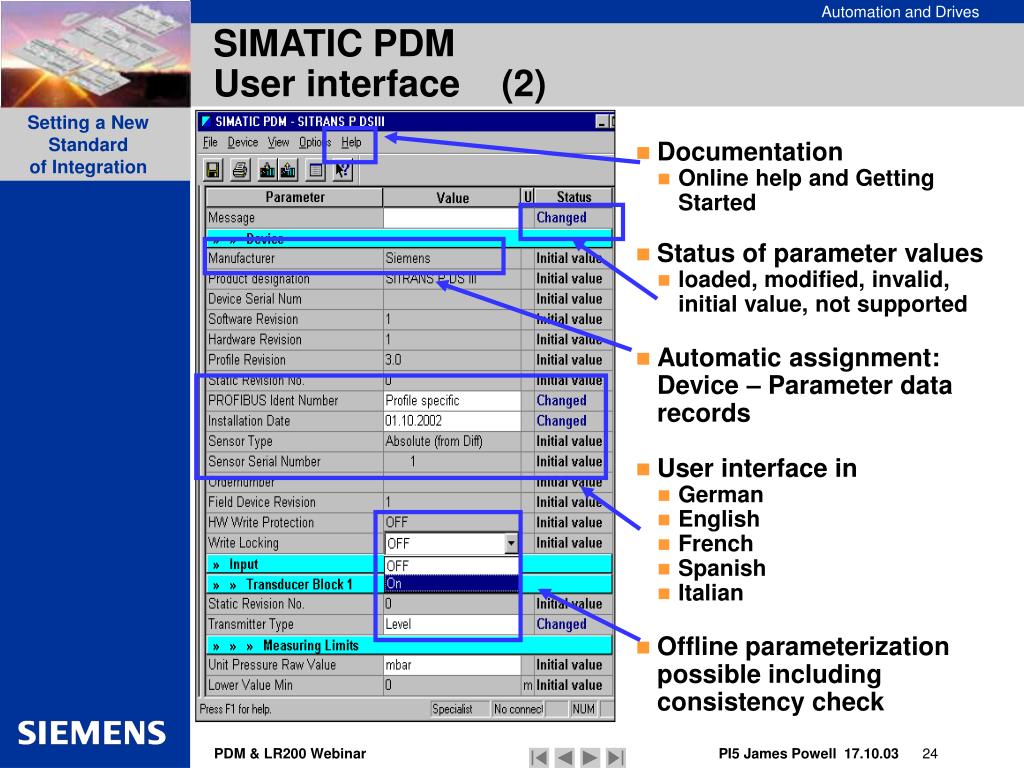Open the File menu
Viewport: 1024px width, 768px height.
[210, 142]
